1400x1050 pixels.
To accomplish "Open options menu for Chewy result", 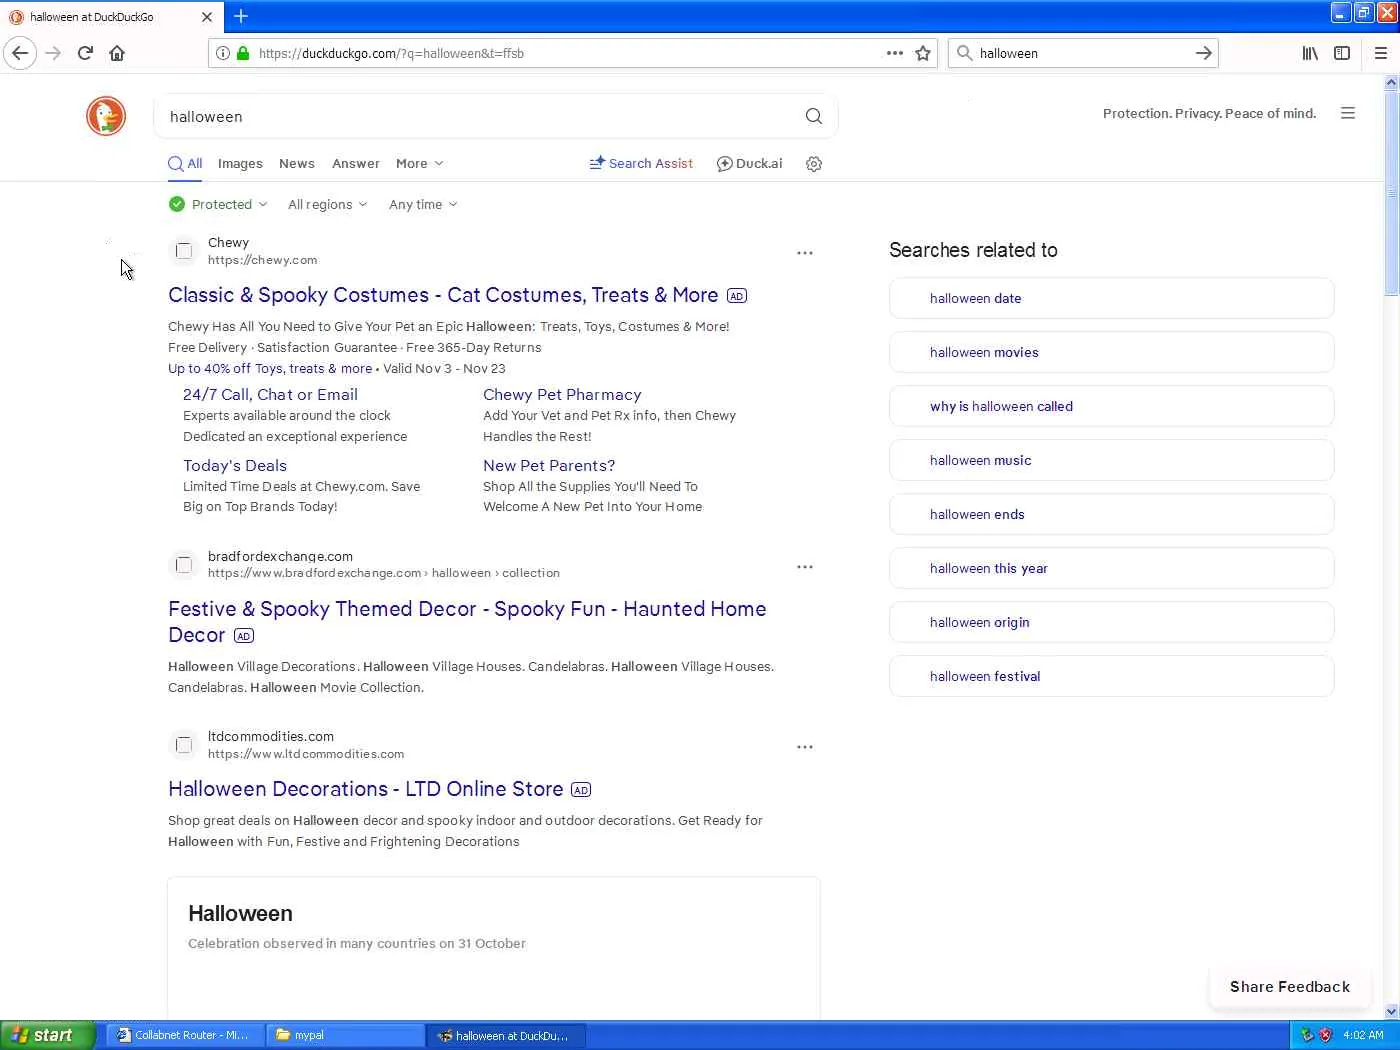I will point(805,253).
